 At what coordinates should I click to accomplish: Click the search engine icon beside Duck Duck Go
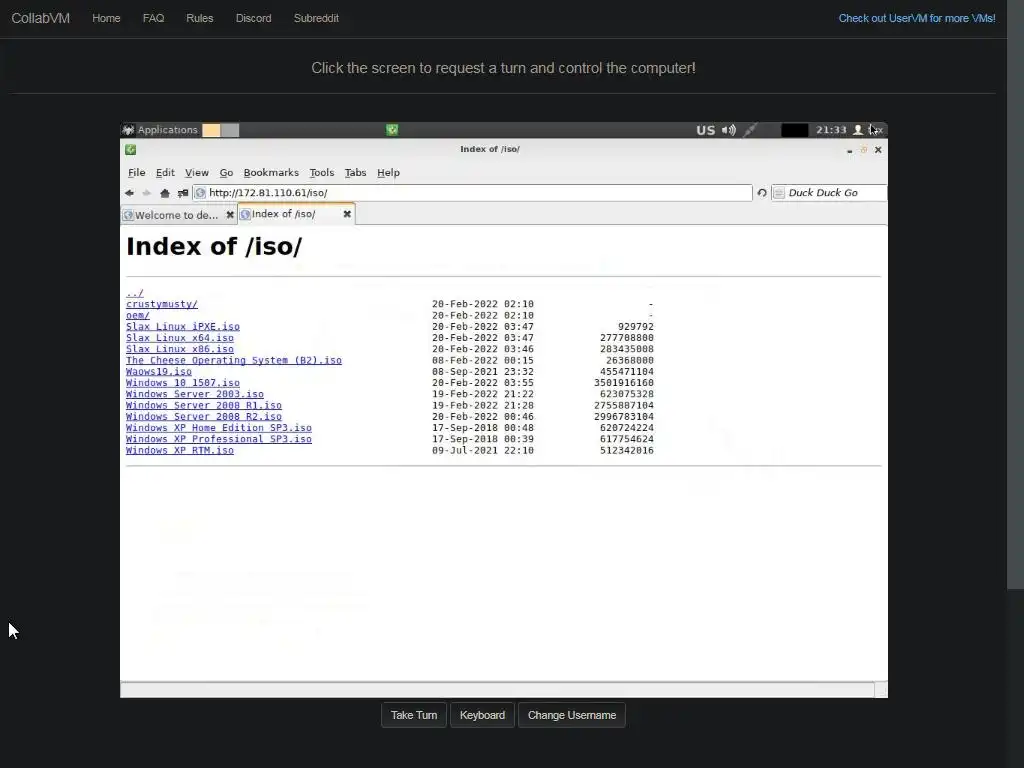click(x=778, y=193)
